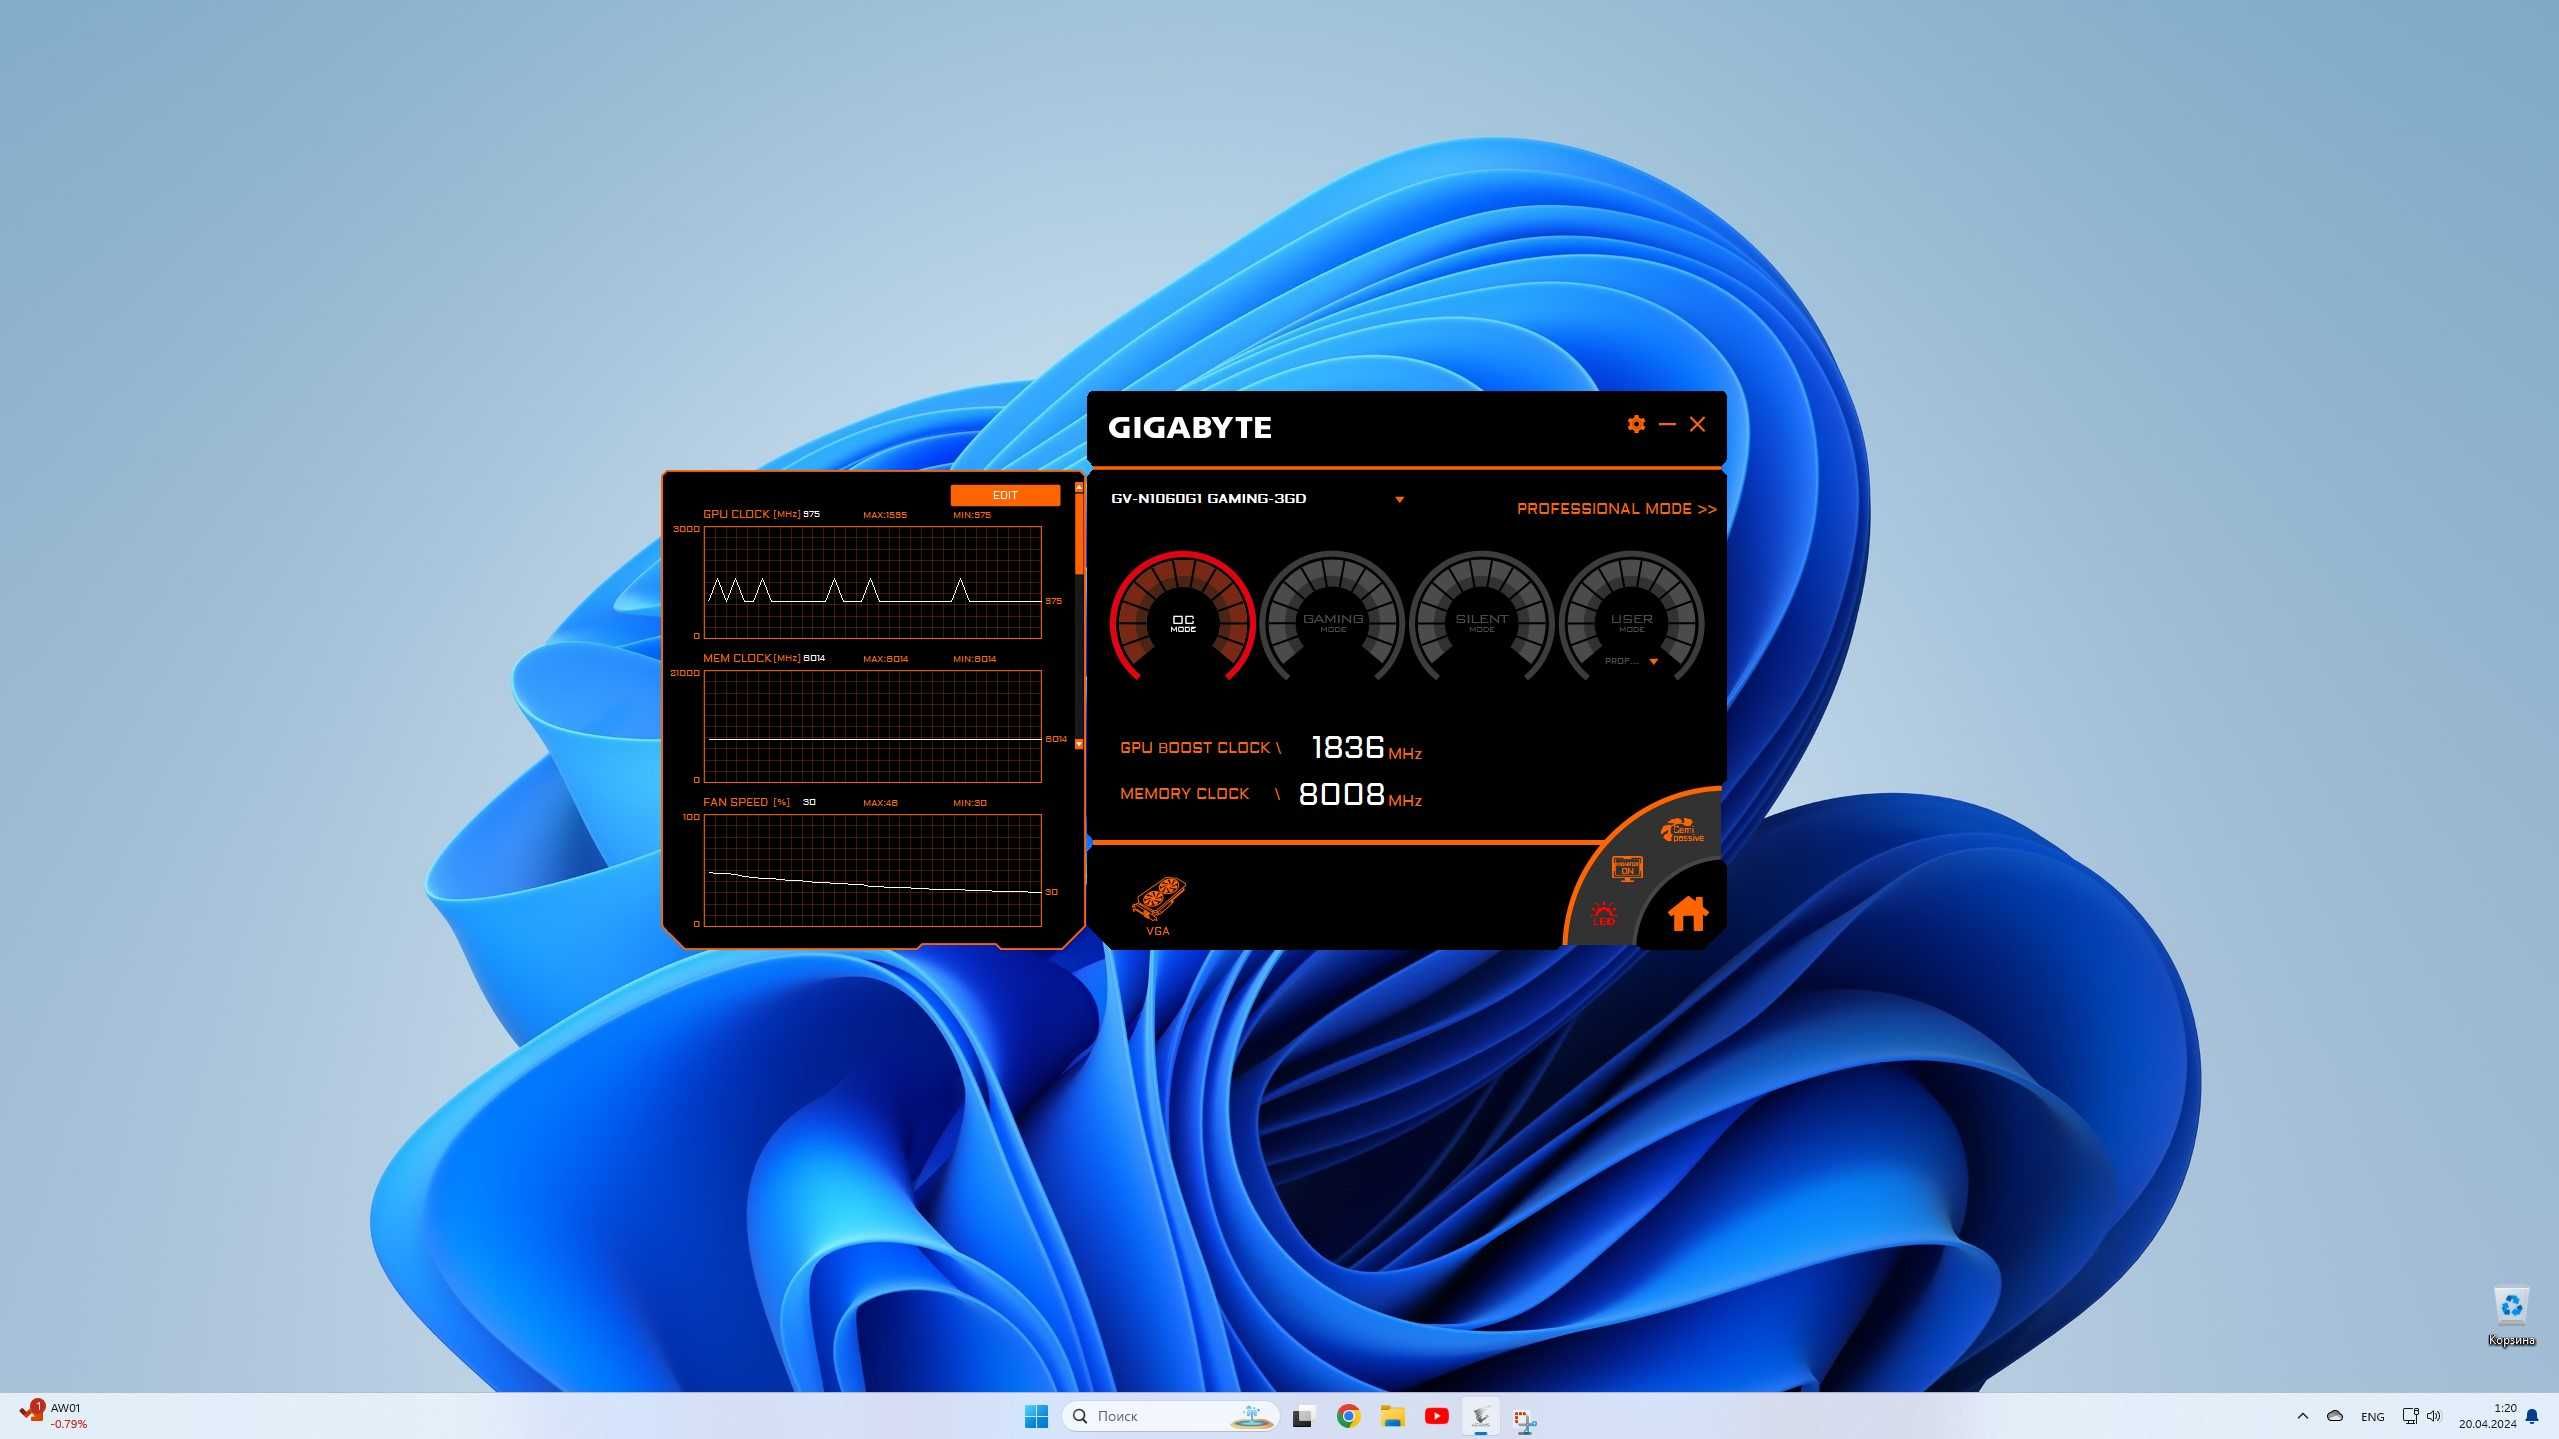
Task: Click the GIGABYTE logo title
Action: pyautogui.click(x=1190, y=428)
